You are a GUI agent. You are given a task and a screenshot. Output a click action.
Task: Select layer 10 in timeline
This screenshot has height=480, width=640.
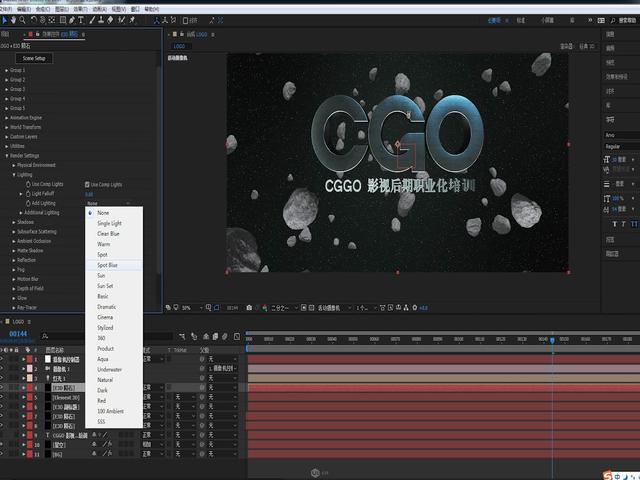click(x=59, y=444)
